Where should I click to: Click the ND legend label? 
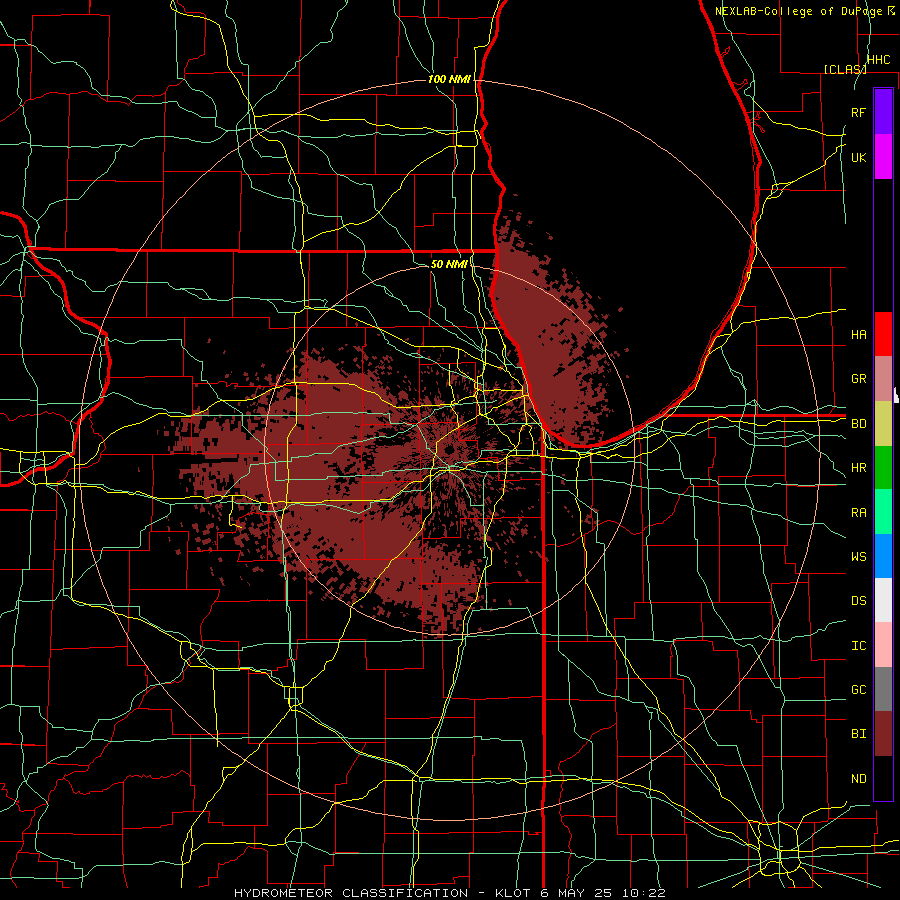859,779
